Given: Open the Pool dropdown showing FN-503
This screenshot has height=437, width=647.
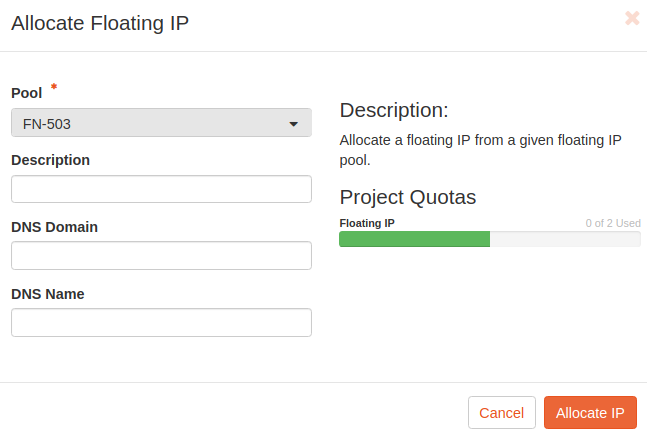Looking at the screenshot, I should pyautogui.click(x=160, y=123).
